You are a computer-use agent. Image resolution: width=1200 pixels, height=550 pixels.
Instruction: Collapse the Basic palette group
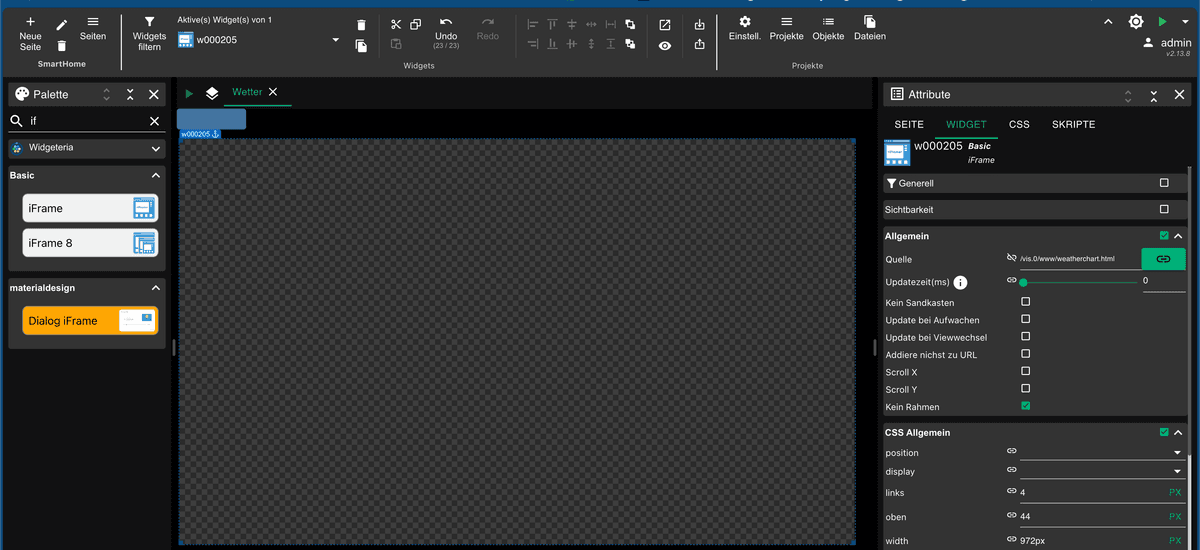155,175
